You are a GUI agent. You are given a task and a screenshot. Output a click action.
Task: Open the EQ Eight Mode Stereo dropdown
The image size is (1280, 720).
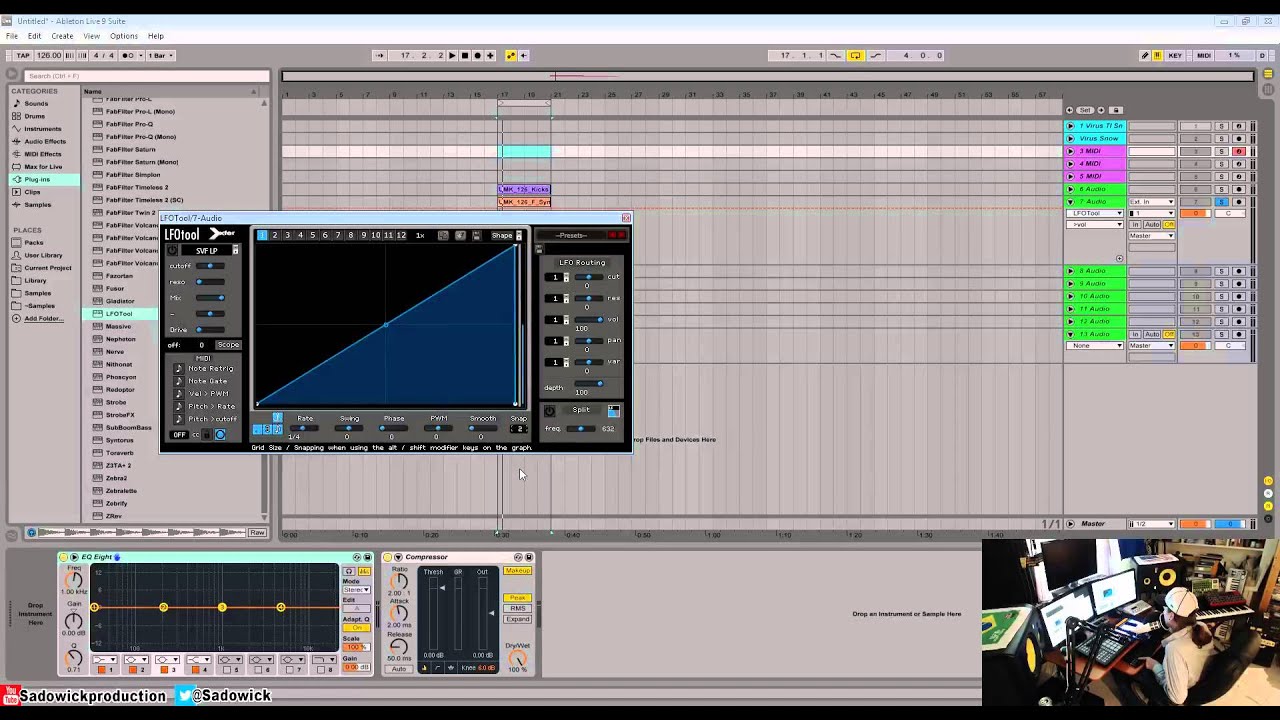coord(356,590)
